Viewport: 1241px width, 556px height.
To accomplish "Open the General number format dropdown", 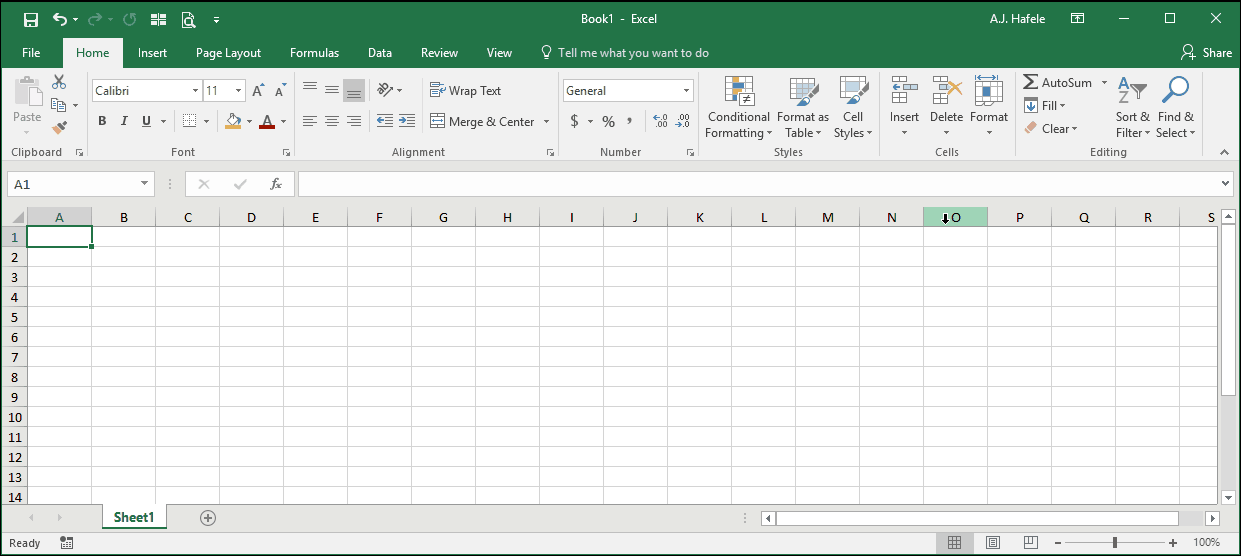I will [x=687, y=91].
